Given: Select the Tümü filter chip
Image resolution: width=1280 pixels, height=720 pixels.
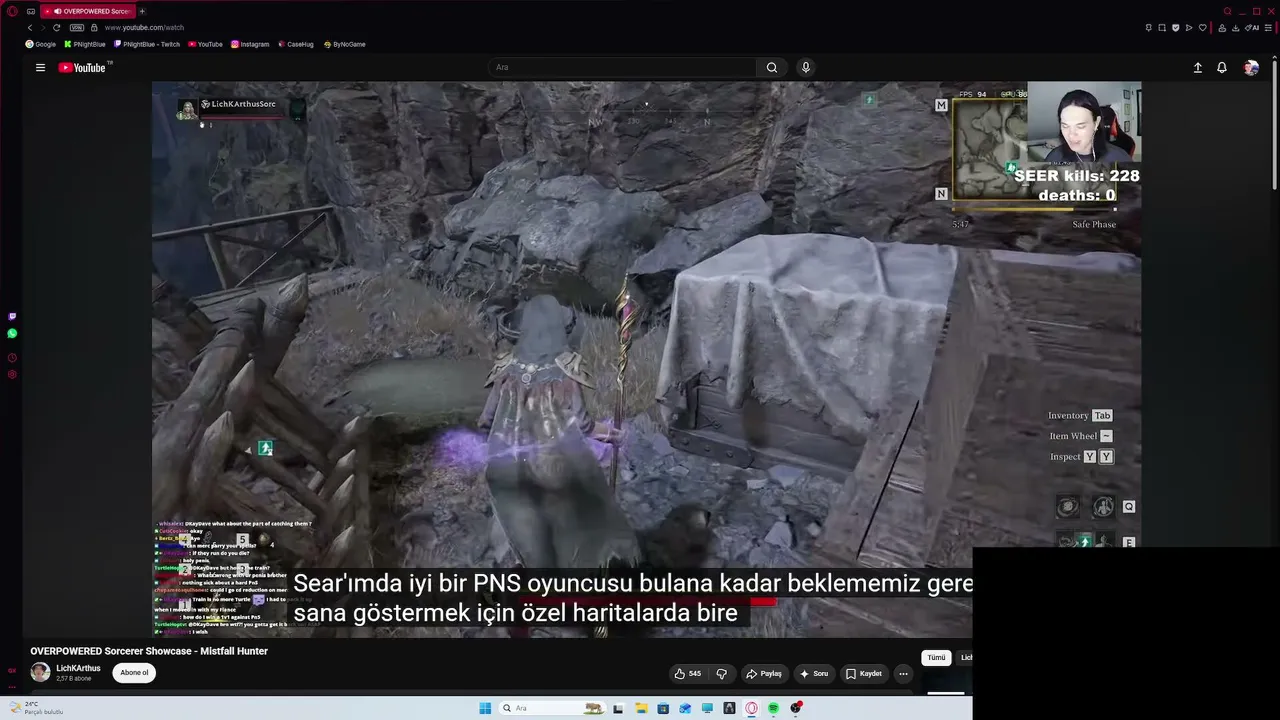Looking at the screenshot, I should (936, 658).
